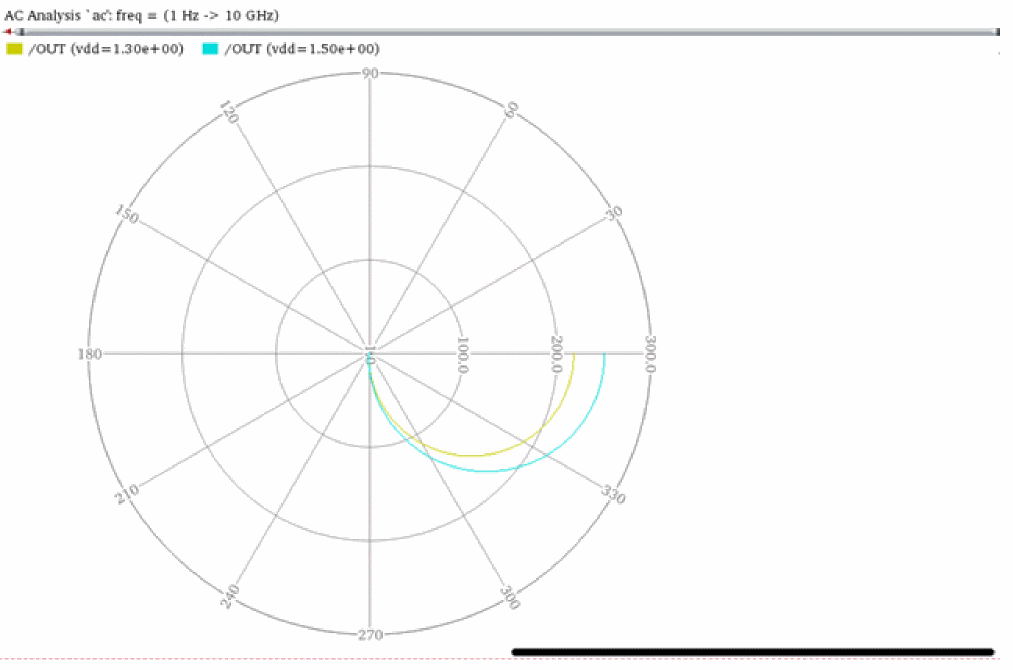Click the 100.0 radial axis label
This screenshot has width=1013, height=670.
(463, 354)
